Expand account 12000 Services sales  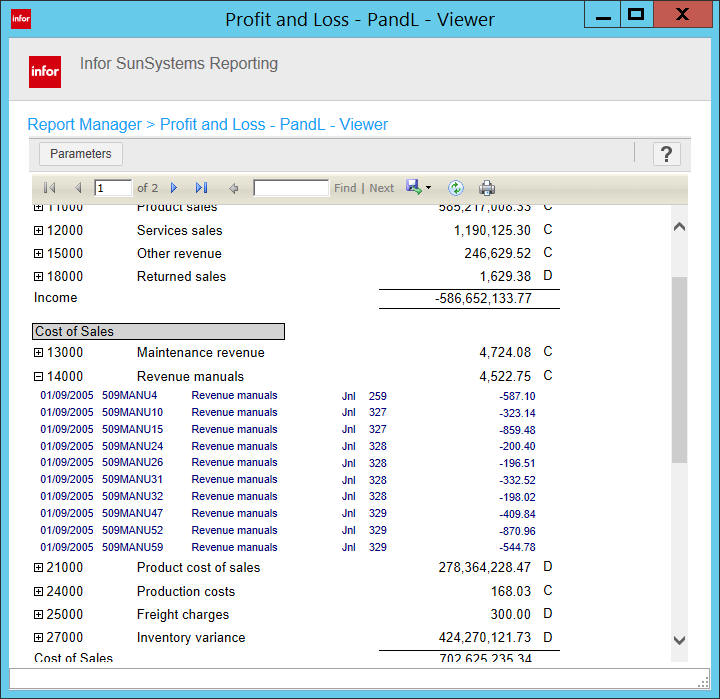pyautogui.click(x=39, y=231)
